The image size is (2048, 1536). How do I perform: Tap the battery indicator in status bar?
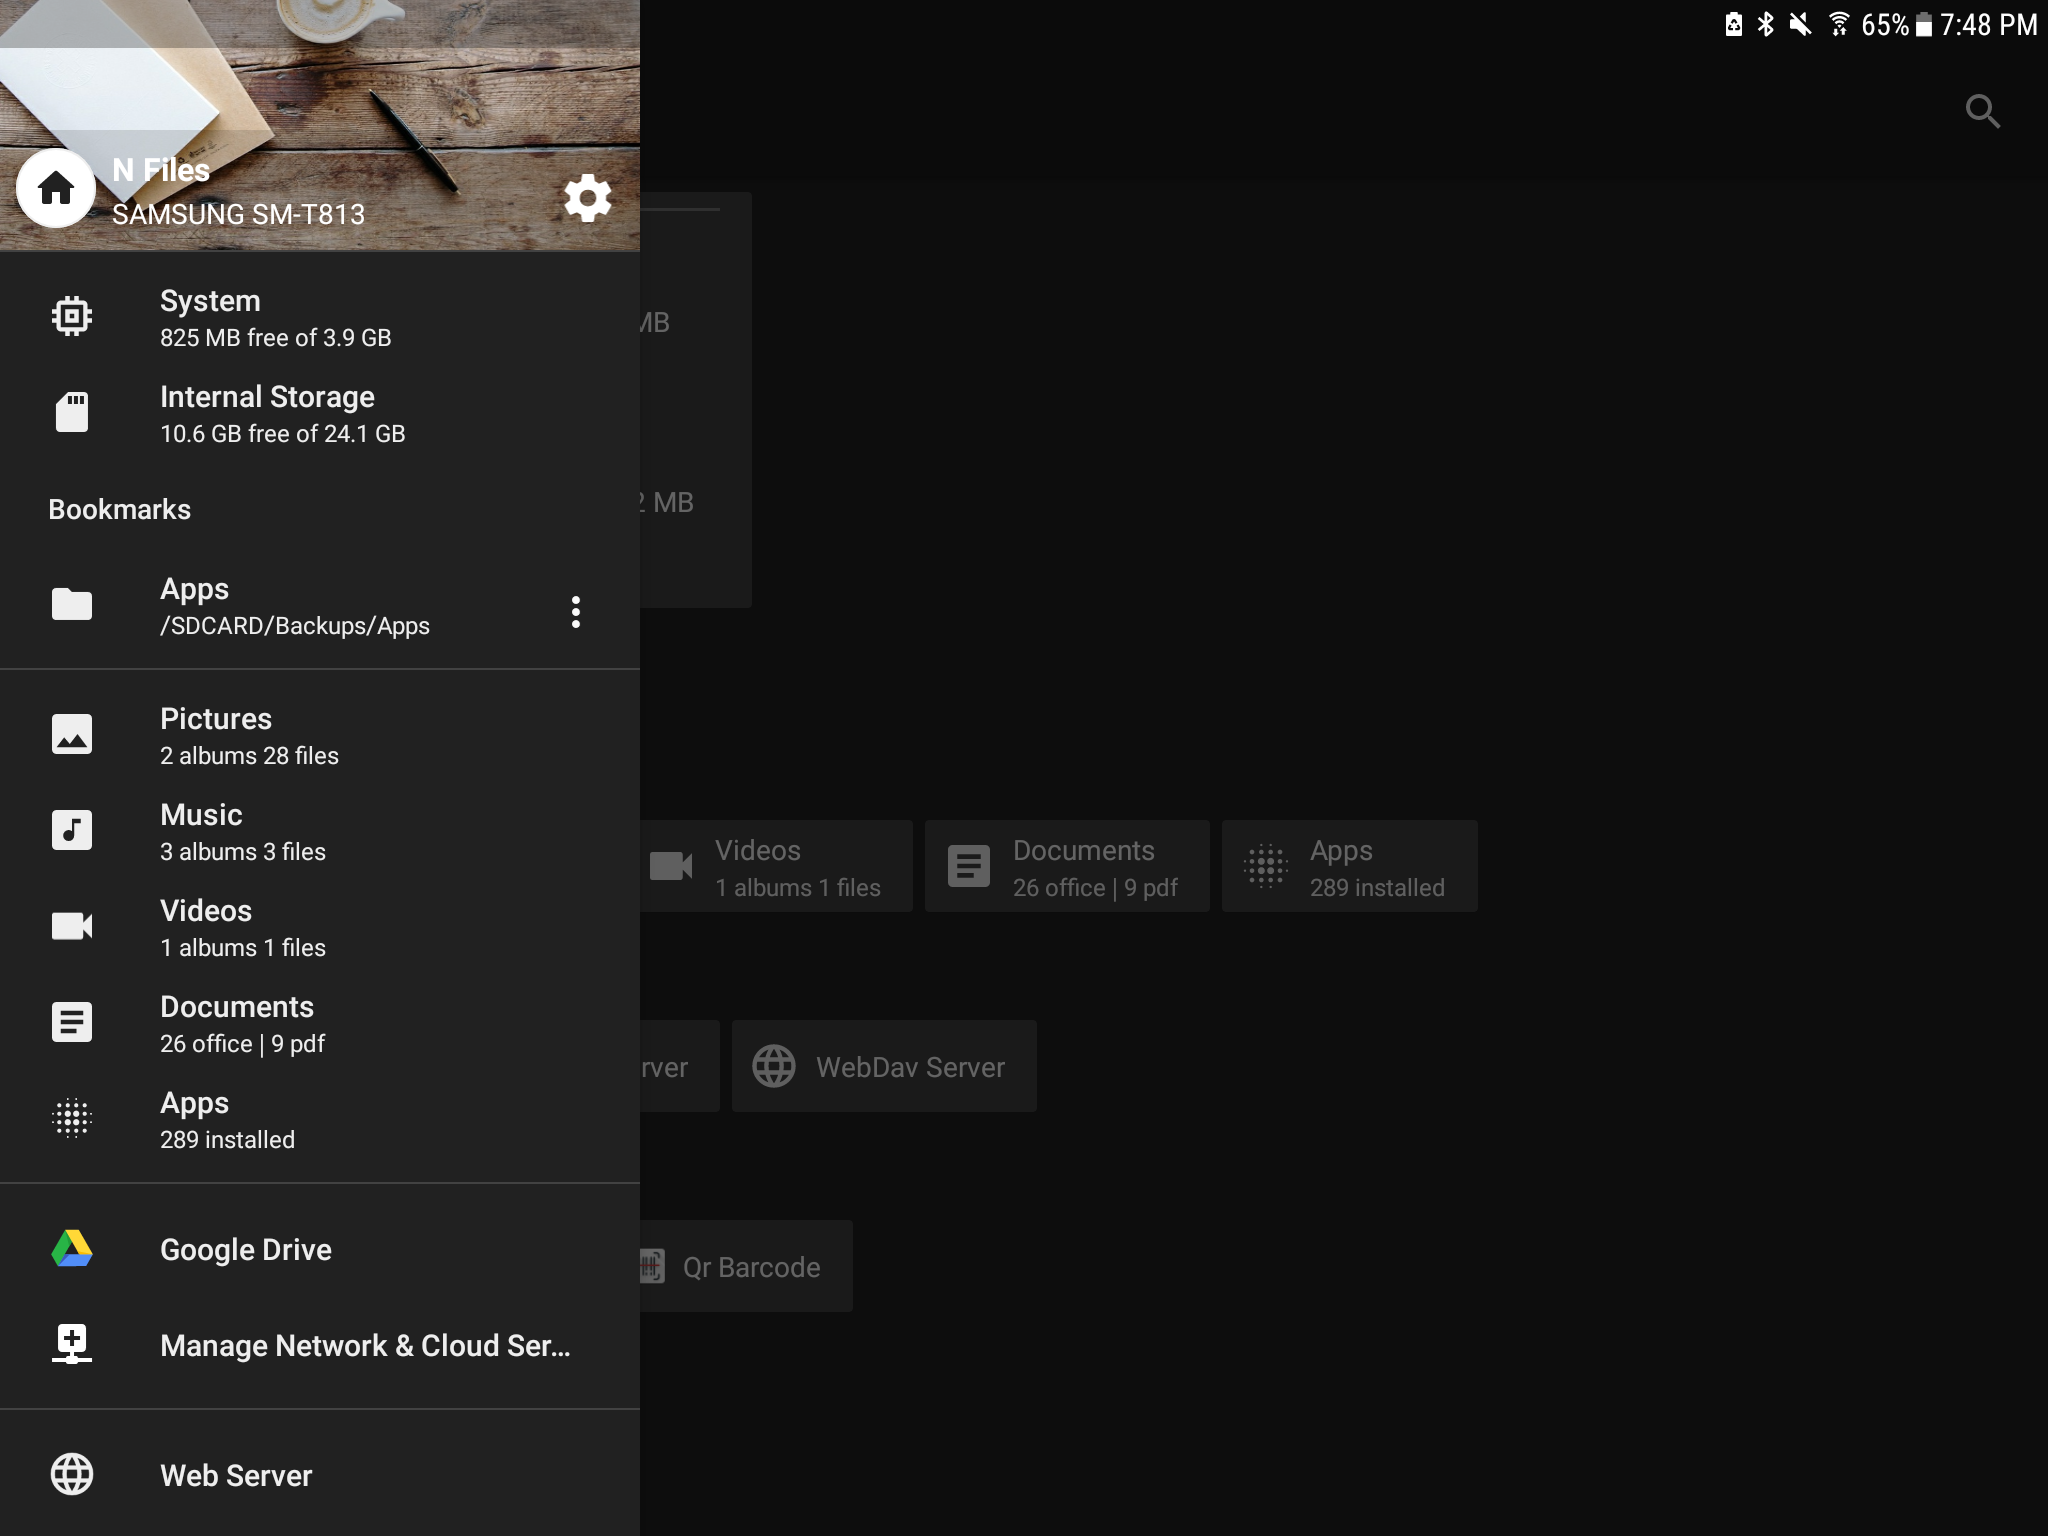[1923, 25]
